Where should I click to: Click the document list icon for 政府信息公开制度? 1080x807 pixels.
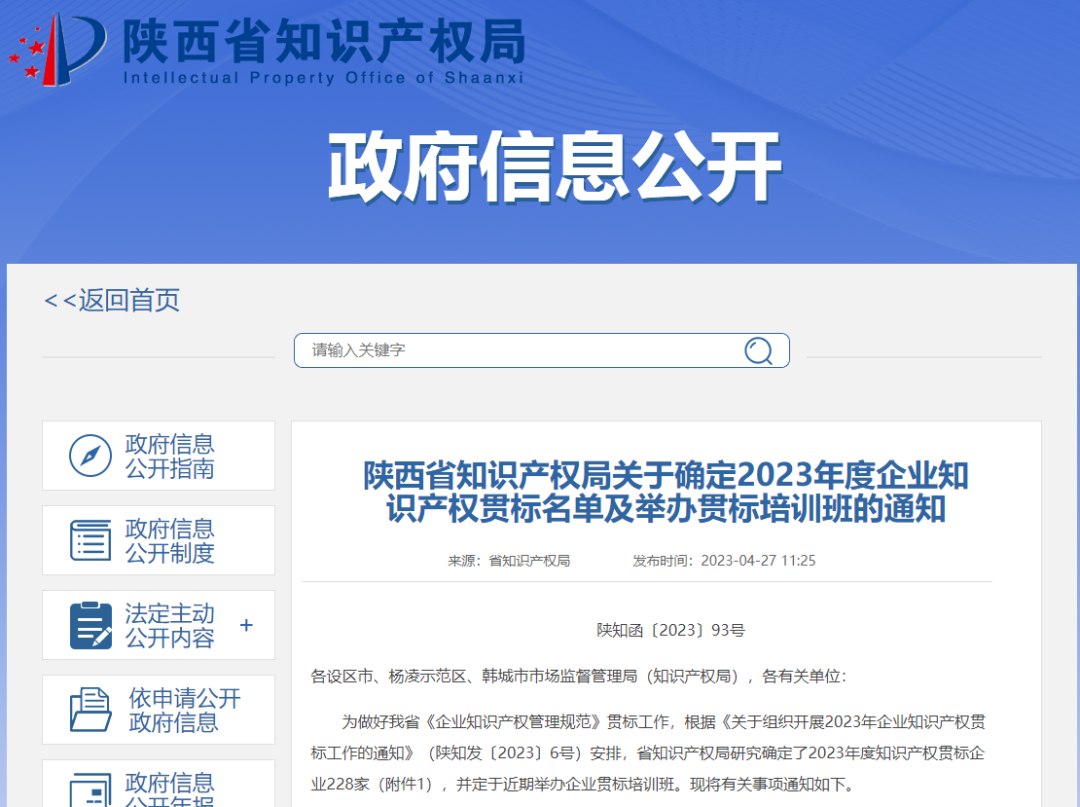tap(90, 540)
